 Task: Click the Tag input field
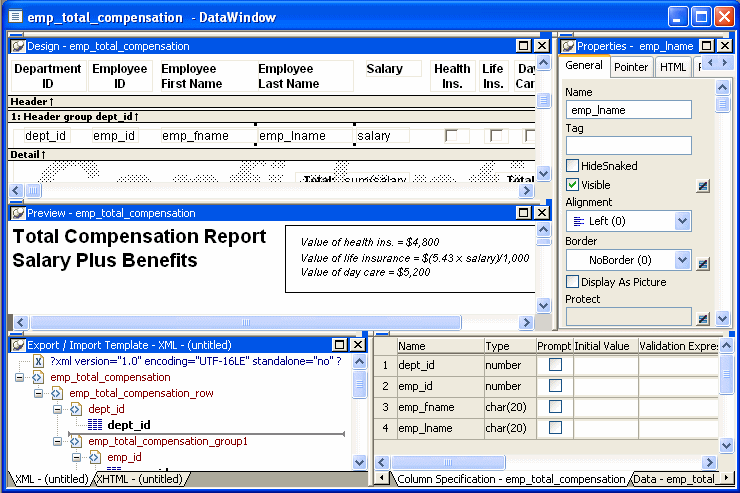pos(628,146)
